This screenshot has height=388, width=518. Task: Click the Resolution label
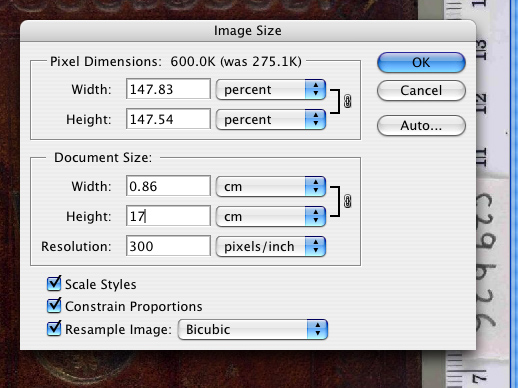pos(76,246)
